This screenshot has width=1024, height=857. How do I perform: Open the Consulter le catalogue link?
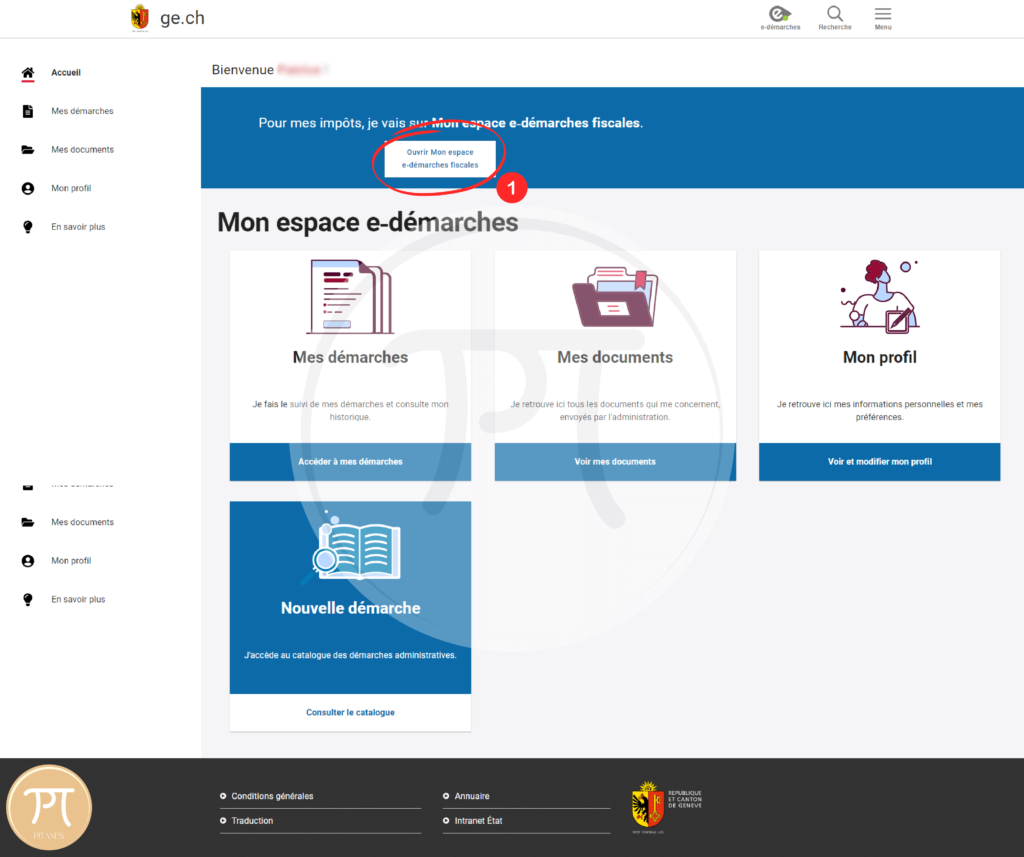[x=350, y=710]
